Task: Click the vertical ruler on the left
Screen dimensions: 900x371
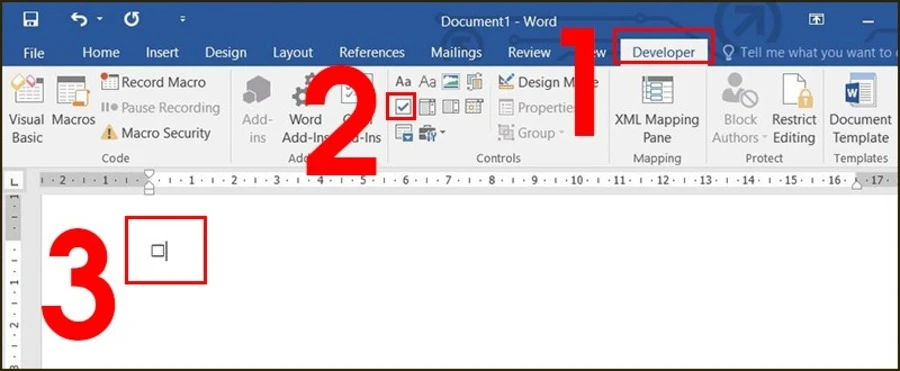Action: tap(14, 281)
